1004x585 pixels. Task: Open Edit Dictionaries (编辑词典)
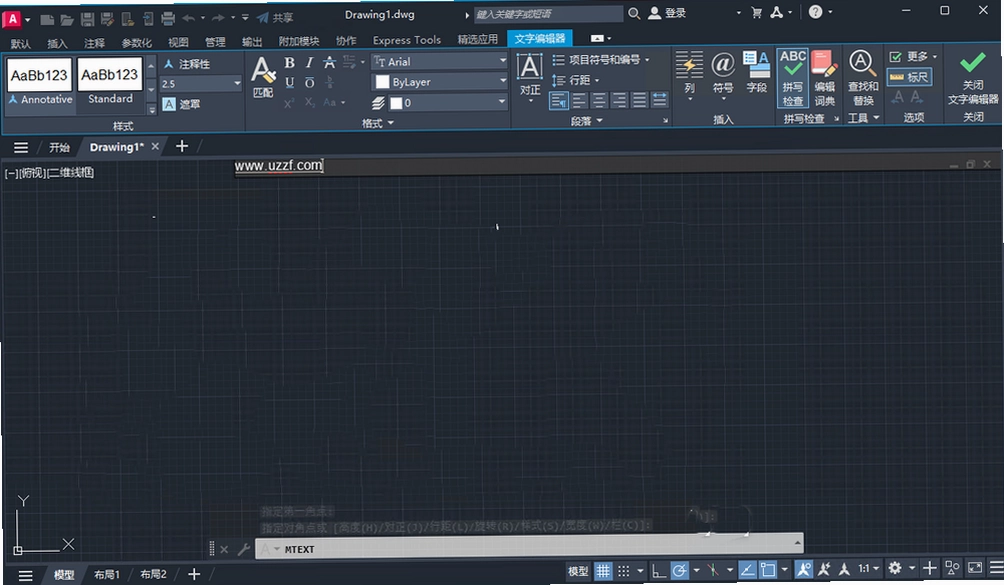pos(825,77)
